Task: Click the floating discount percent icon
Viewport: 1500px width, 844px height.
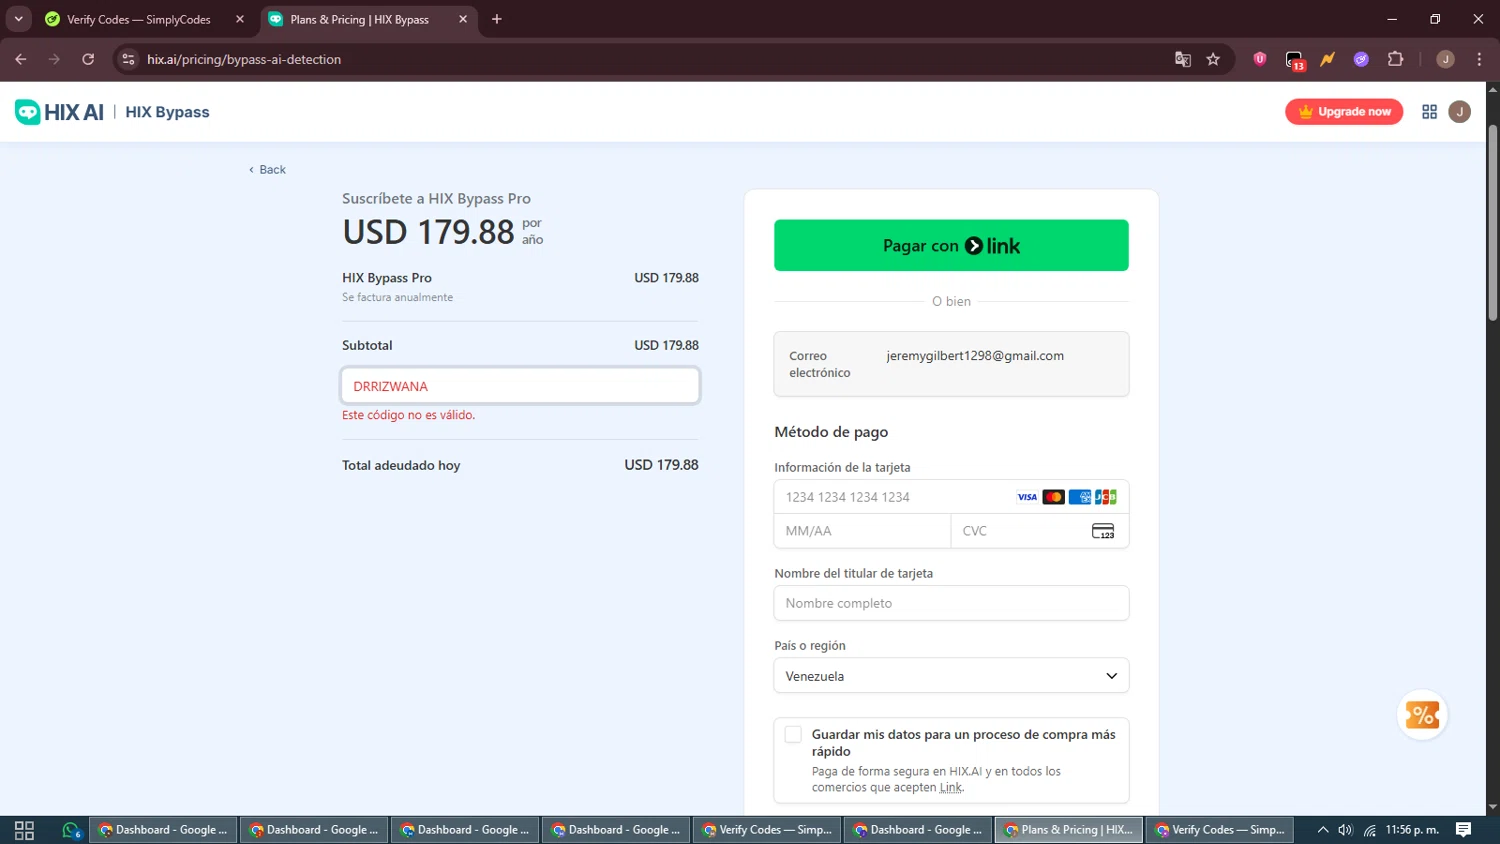Action: tap(1422, 715)
